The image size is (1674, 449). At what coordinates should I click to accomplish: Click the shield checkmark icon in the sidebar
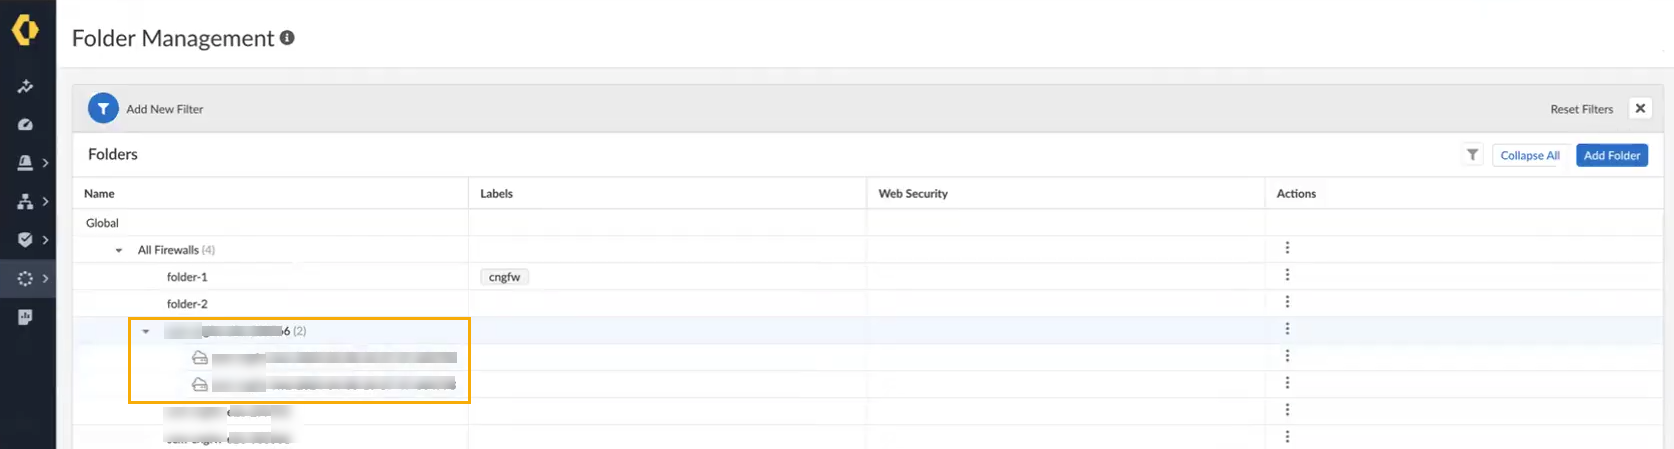(x=26, y=240)
